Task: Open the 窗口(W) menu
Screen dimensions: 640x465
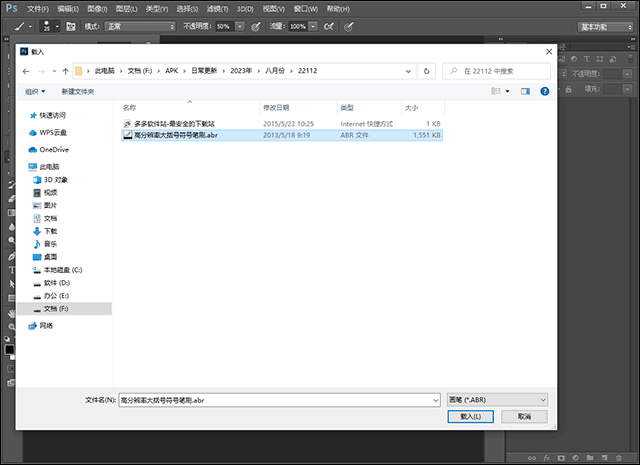Action: (306, 9)
